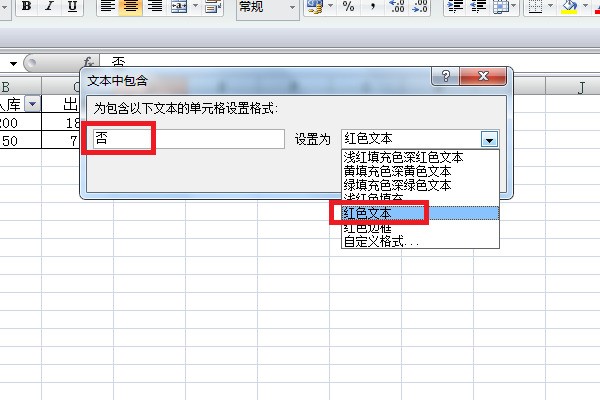Decrease decimal places
The width and height of the screenshot is (600, 400).
pyautogui.click(x=420, y=6)
